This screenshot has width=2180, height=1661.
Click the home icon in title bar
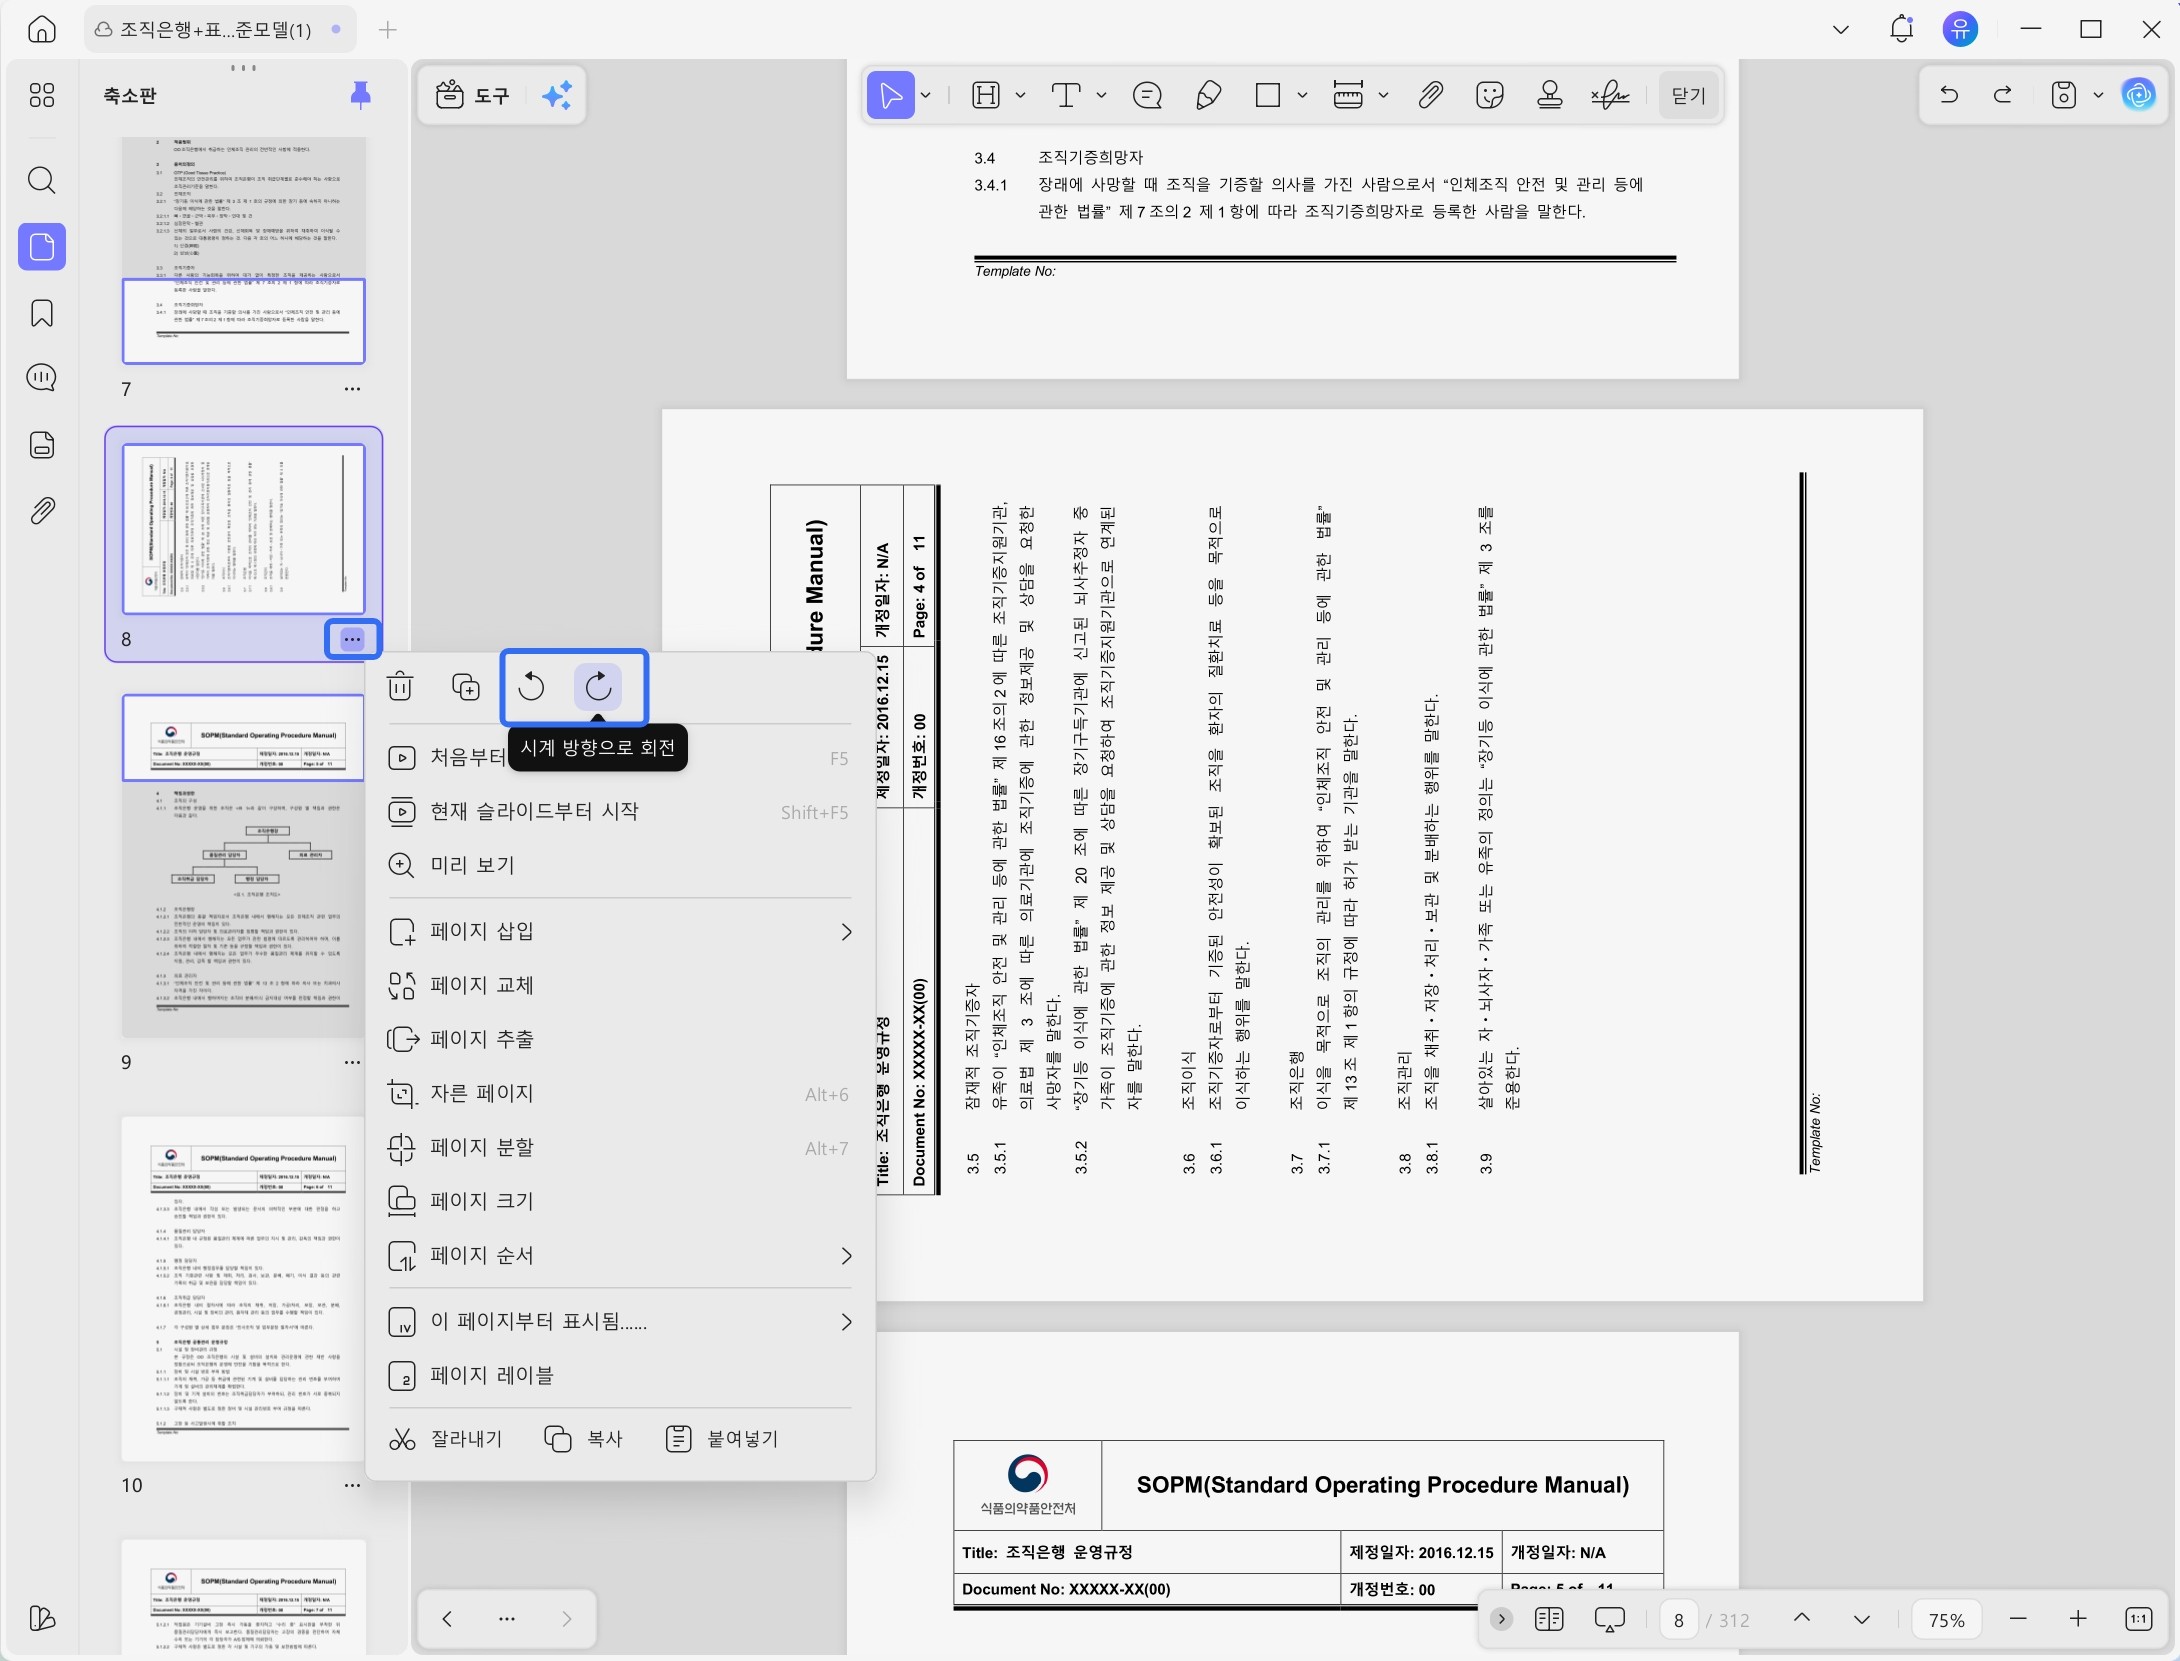42,29
